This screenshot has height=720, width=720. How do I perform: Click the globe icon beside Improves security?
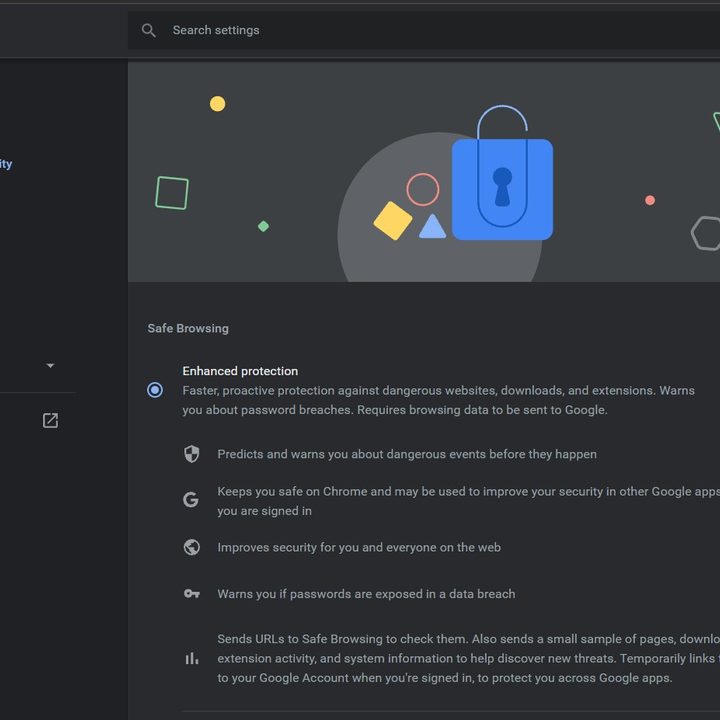(191, 547)
